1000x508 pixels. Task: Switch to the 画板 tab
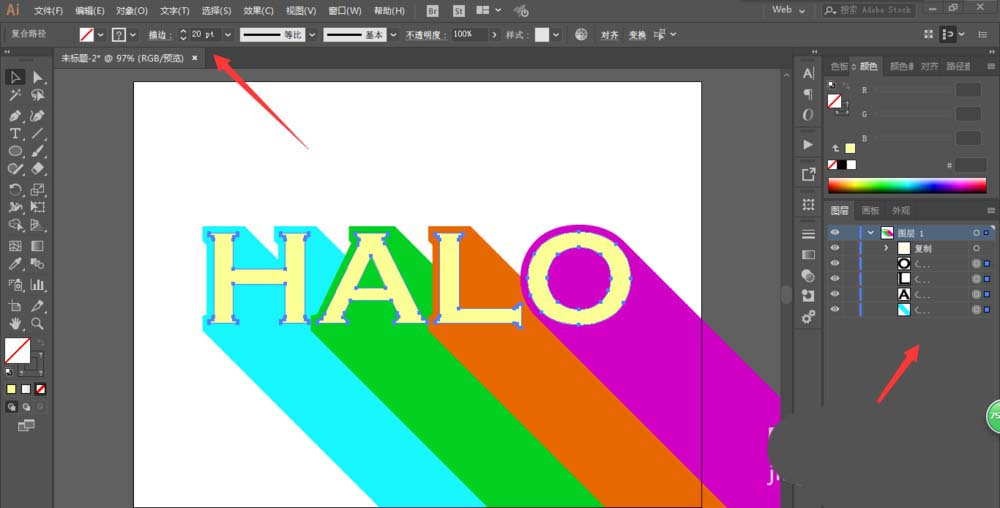tap(870, 210)
